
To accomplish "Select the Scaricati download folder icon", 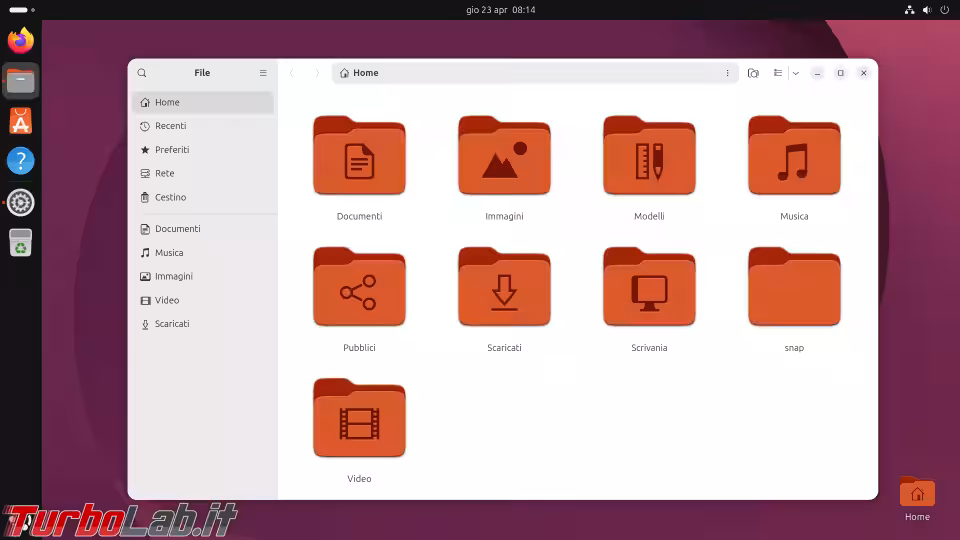I will 504,288.
